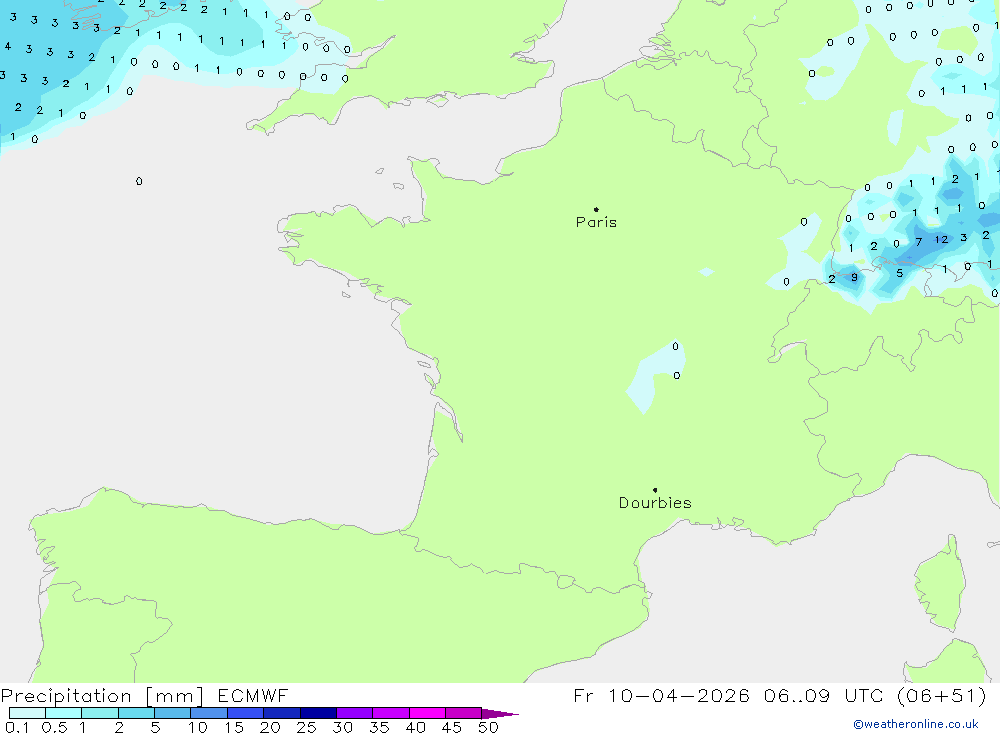Viewport: 1000px width, 733px height.
Task: Click legend scale label '30'
Action: [x=342, y=727]
